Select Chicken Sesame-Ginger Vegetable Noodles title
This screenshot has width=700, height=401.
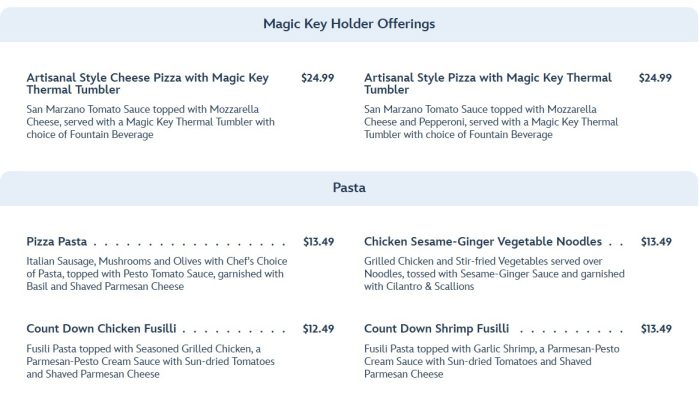[482, 242]
